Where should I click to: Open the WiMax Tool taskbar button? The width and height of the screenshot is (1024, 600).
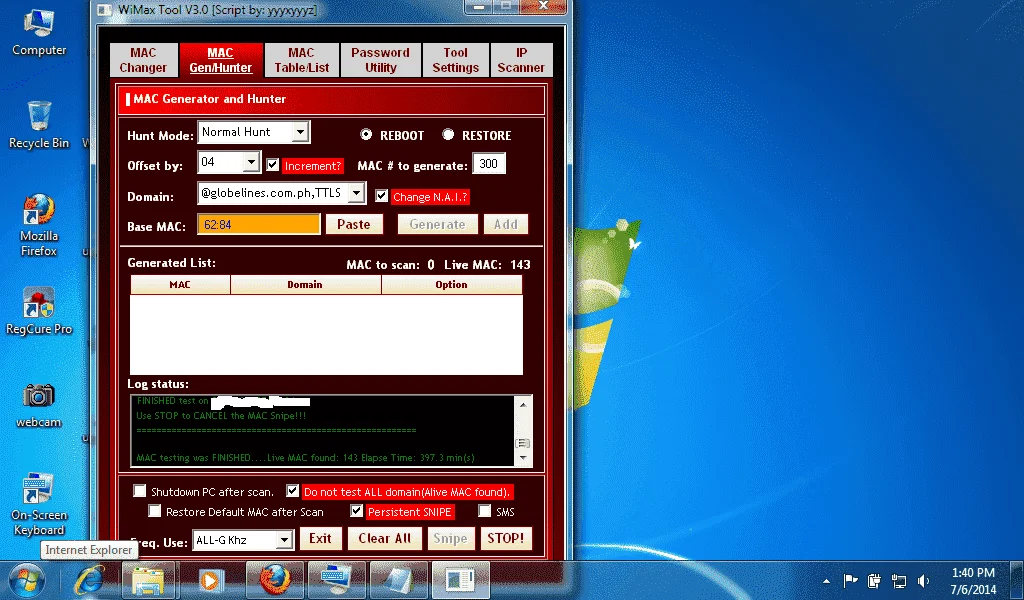460,580
